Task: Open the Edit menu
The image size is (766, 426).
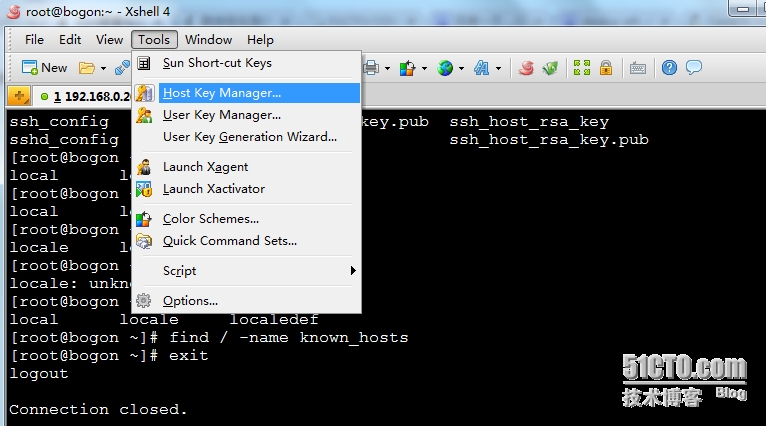Action: pyautogui.click(x=70, y=40)
